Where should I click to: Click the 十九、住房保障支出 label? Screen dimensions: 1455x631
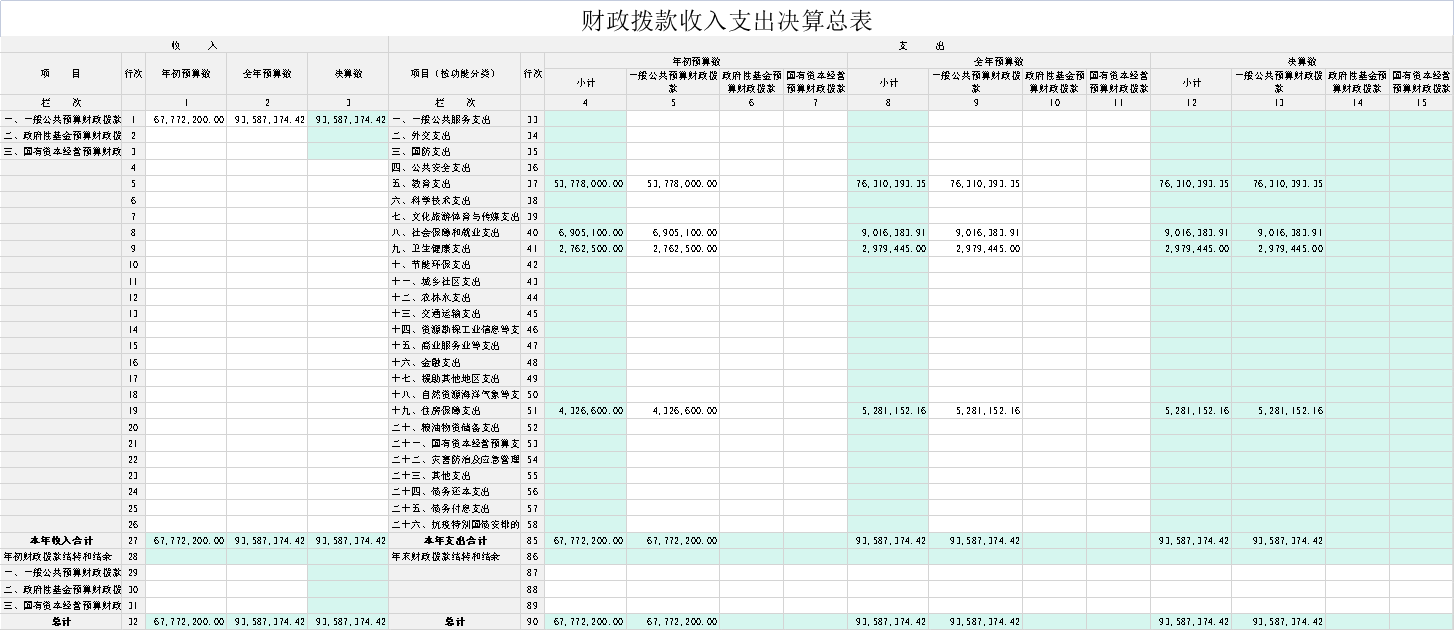point(454,410)
